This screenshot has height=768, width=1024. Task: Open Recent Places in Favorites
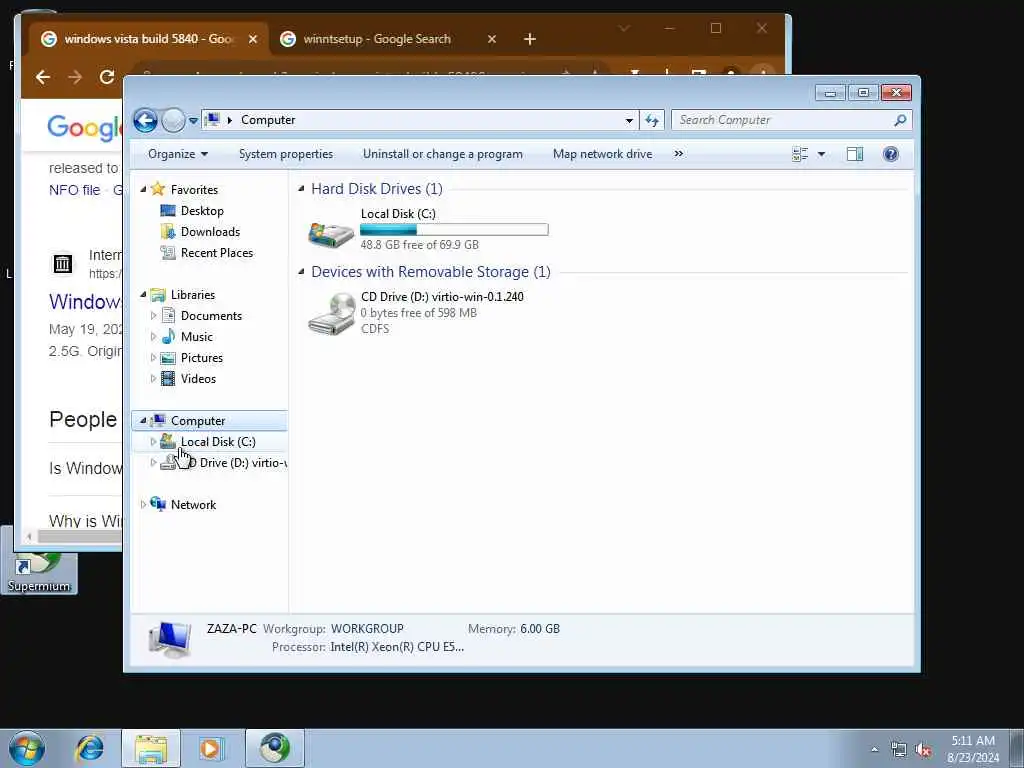click(x=217, y=253)
